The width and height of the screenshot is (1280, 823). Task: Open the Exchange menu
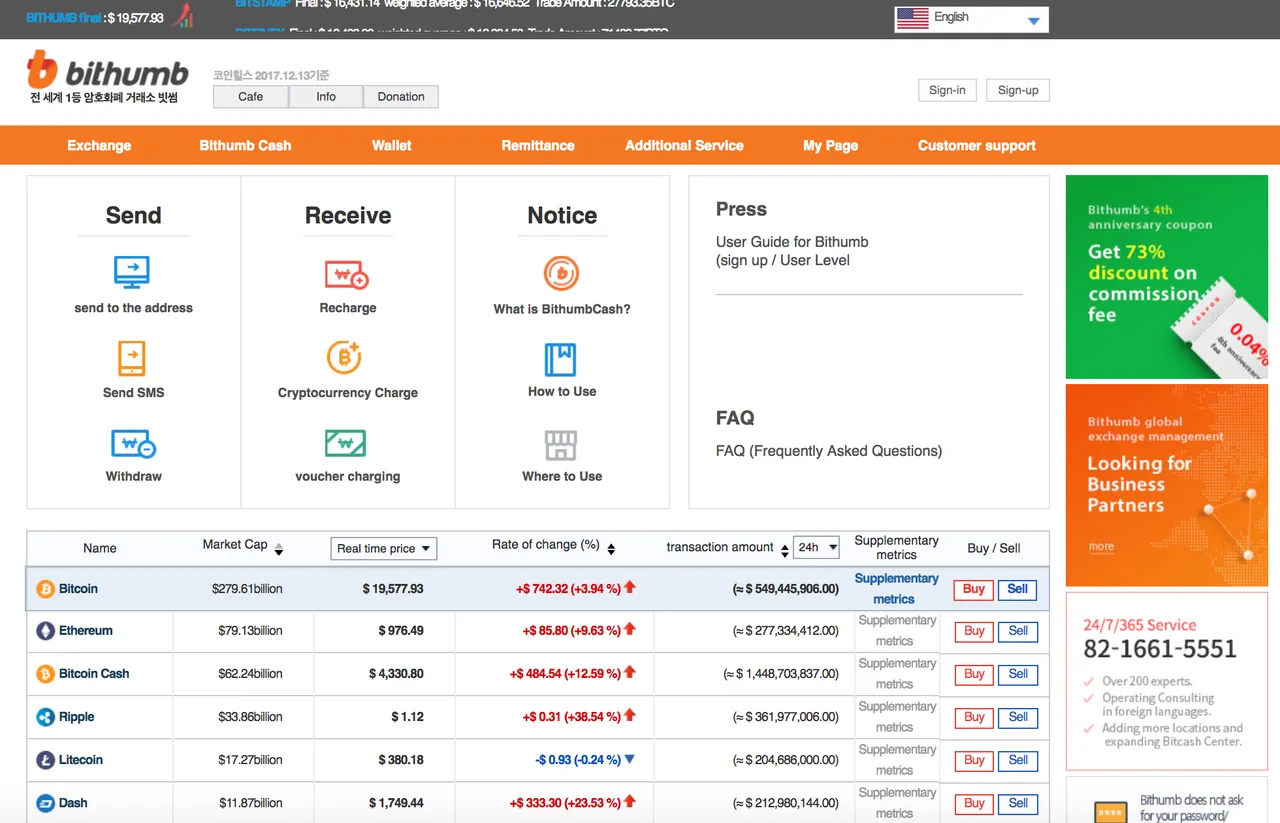click(99, 145)
